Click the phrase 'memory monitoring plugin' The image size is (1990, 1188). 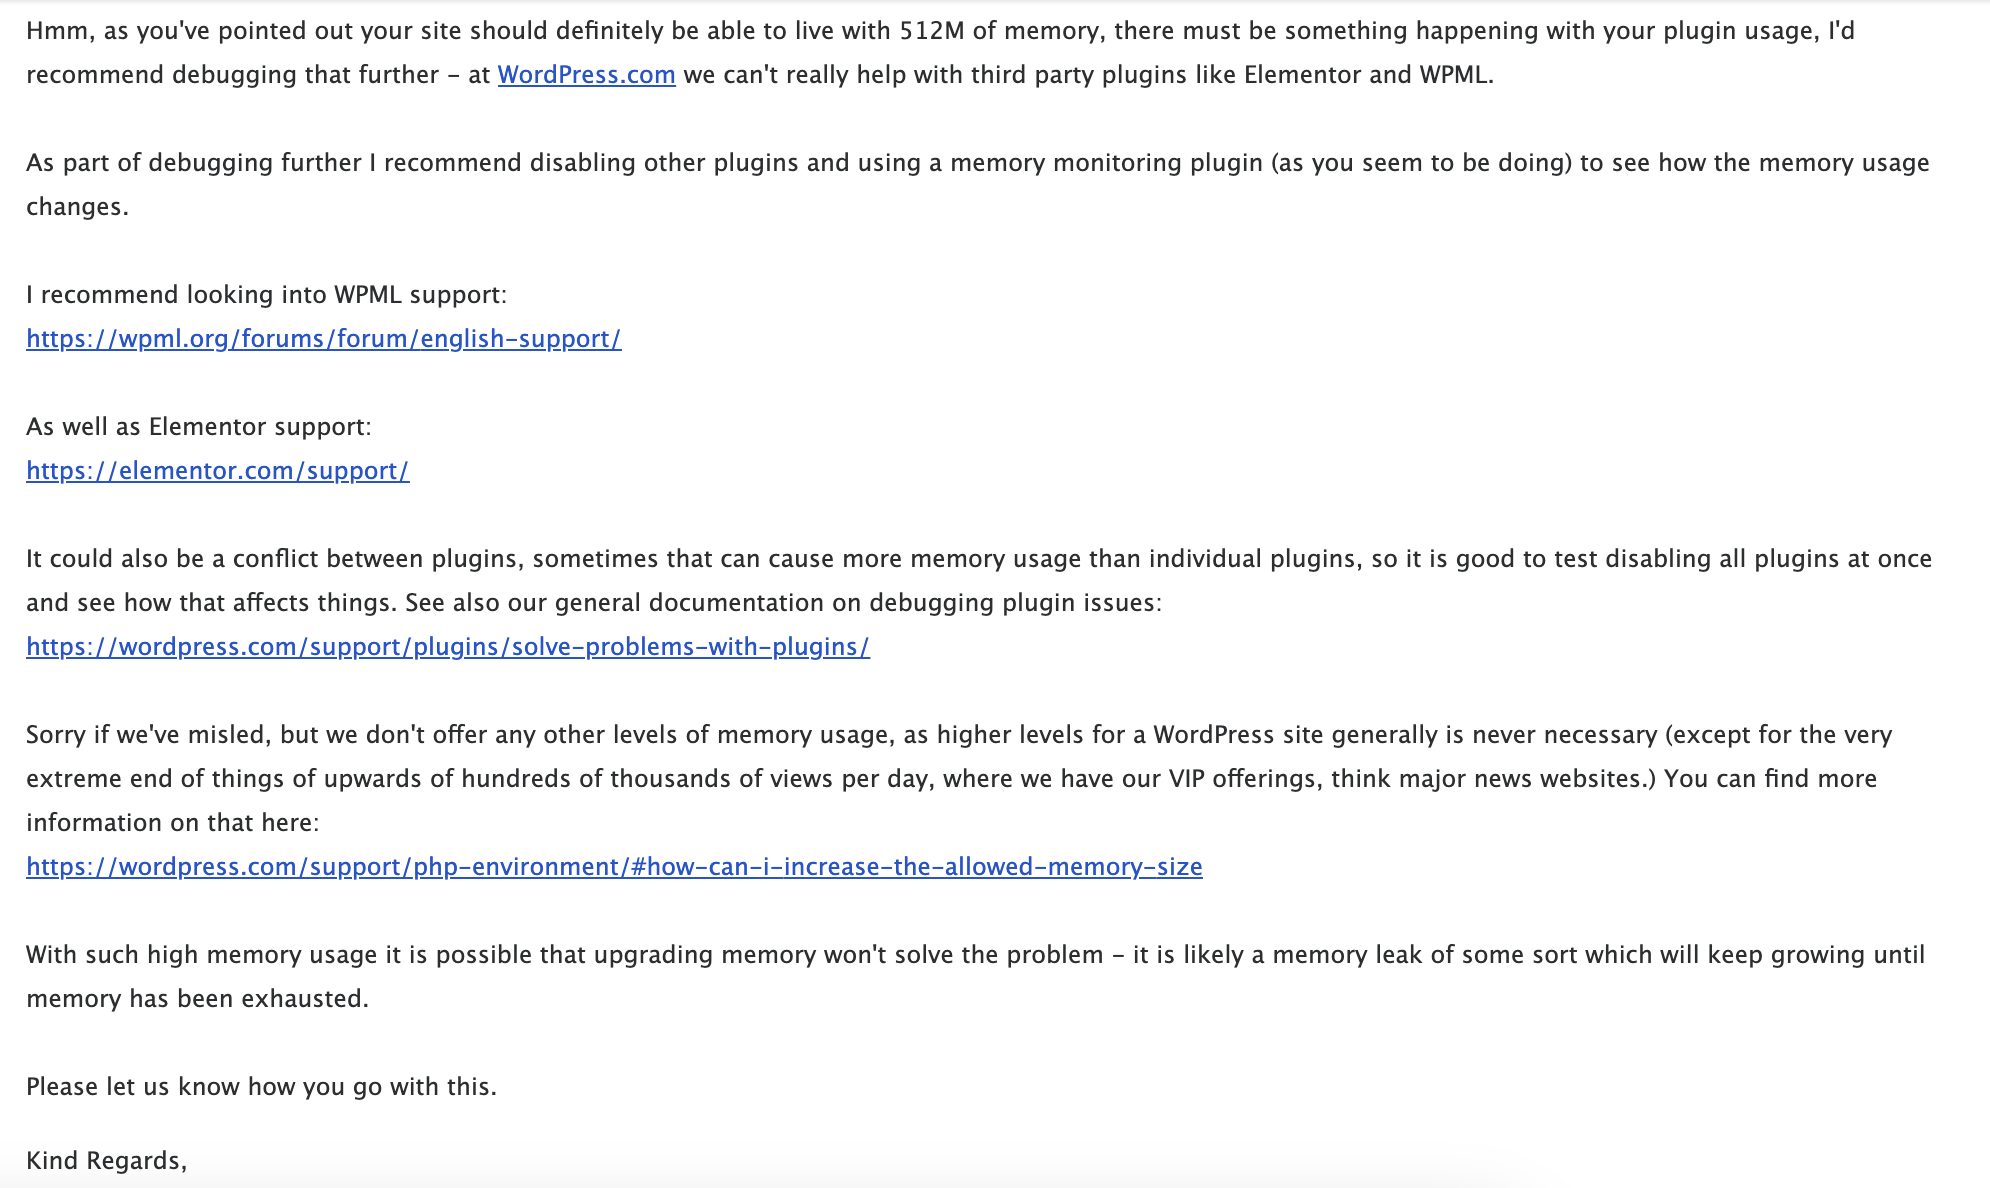[1106, 163]
